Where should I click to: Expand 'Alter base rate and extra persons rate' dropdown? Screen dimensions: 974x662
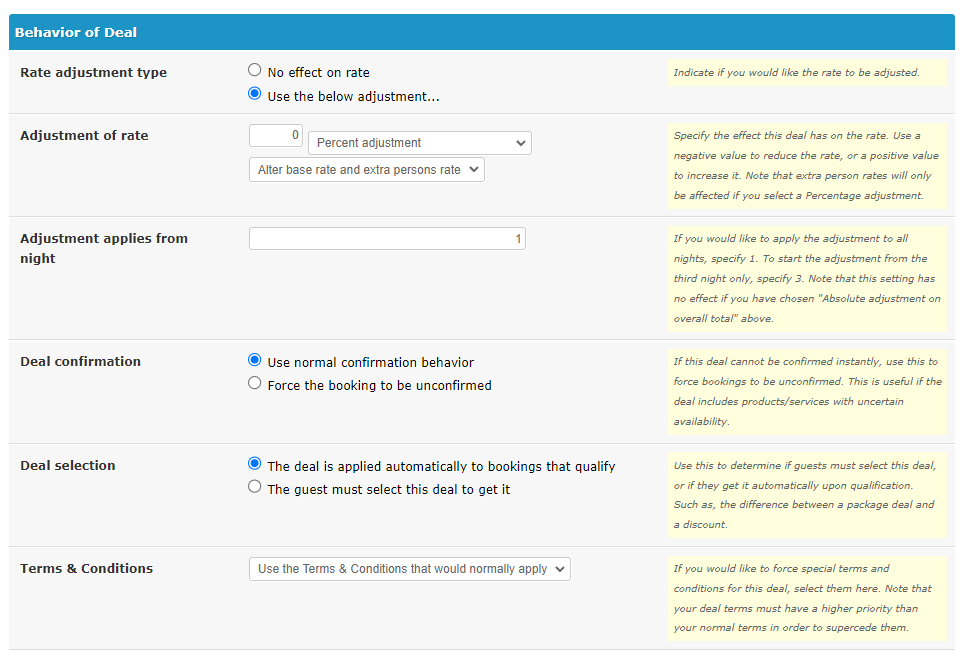(366, 170)
